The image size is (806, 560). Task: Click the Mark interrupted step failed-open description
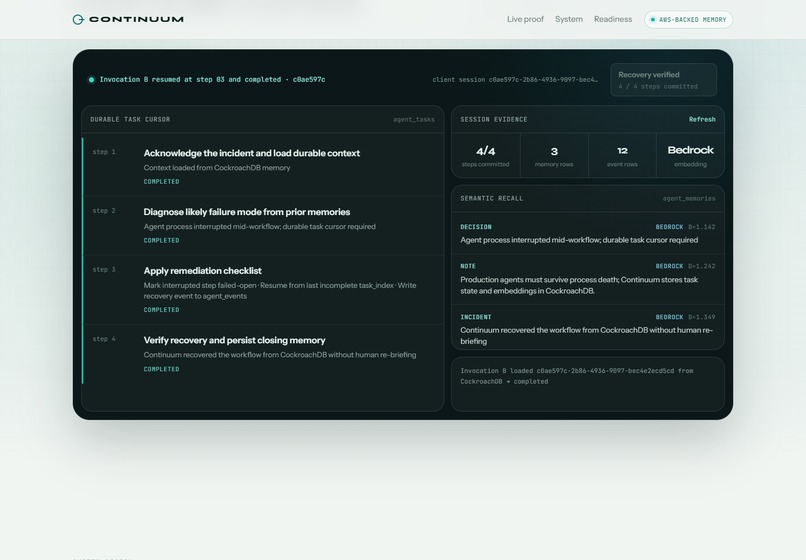click(x=280, y=291)
